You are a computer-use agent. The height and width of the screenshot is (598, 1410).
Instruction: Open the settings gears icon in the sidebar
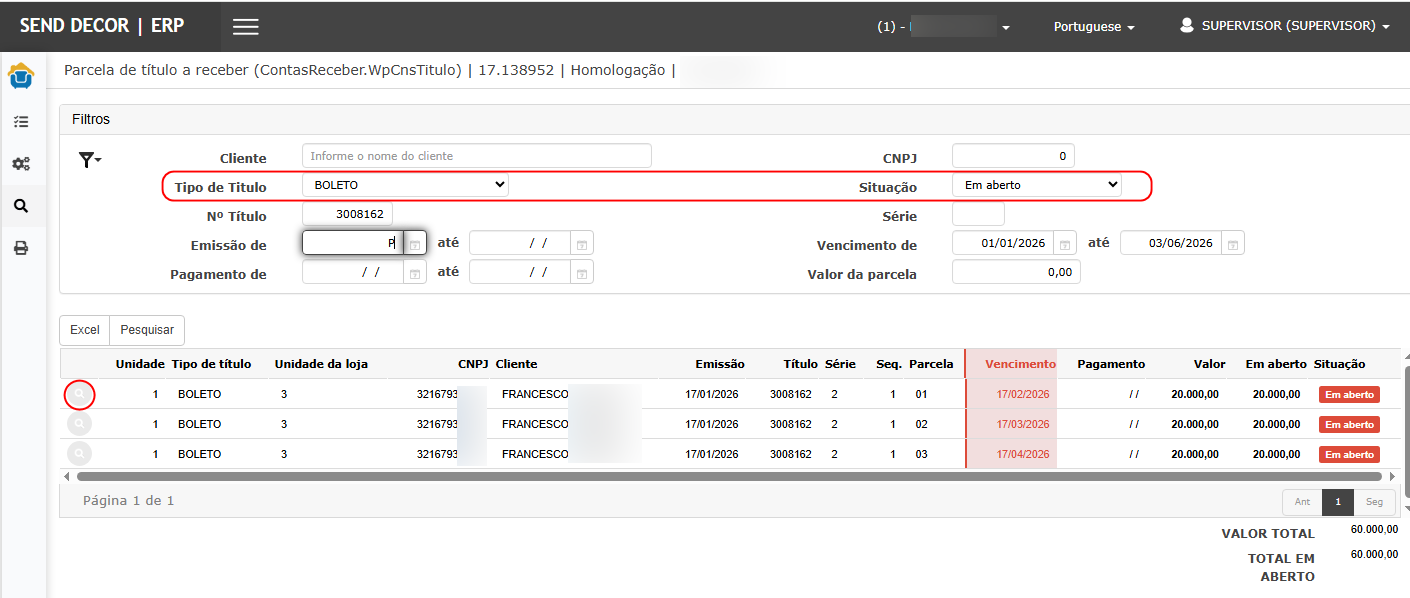[21, 164]
